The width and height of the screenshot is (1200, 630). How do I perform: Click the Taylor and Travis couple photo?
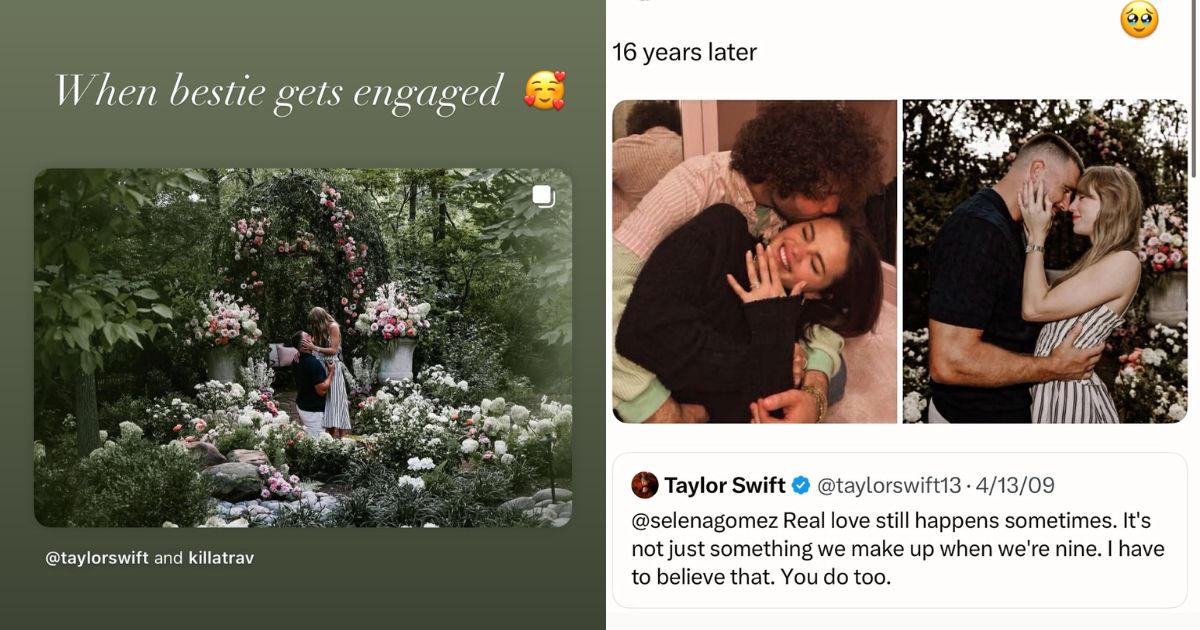[1045, 260]
